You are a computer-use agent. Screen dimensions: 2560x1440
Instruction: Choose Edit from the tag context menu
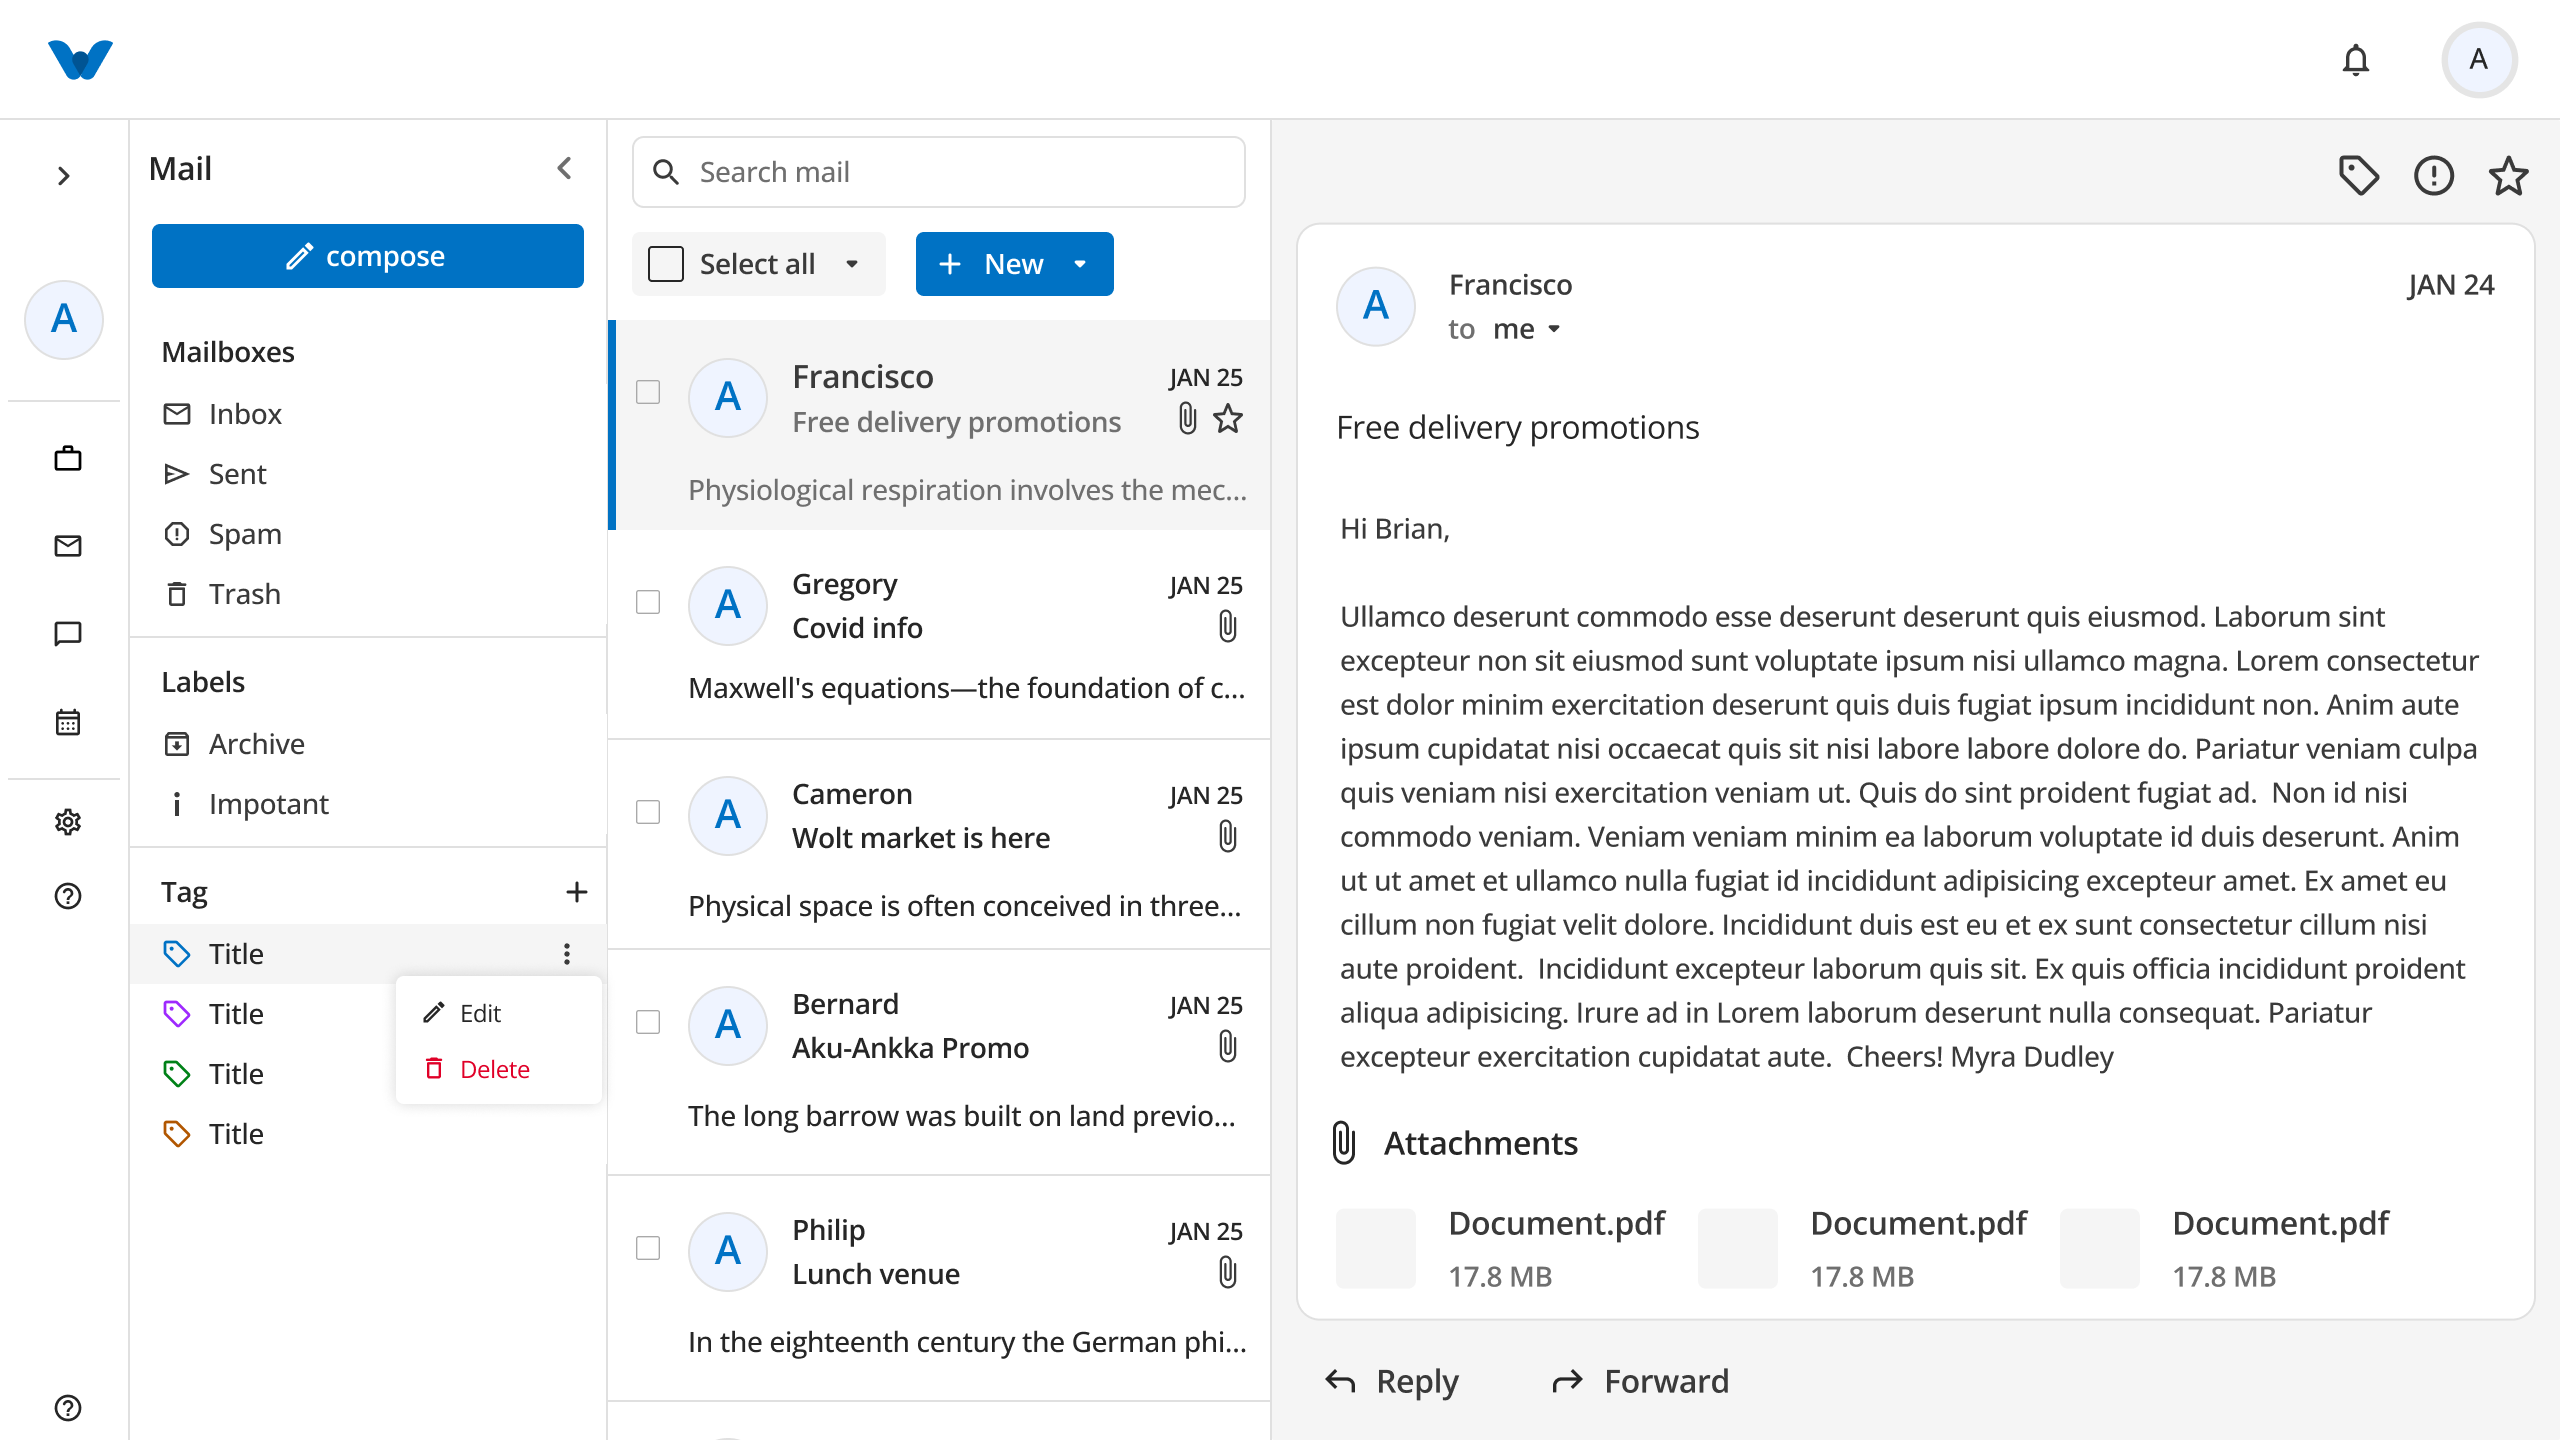tap(498, 1013)
